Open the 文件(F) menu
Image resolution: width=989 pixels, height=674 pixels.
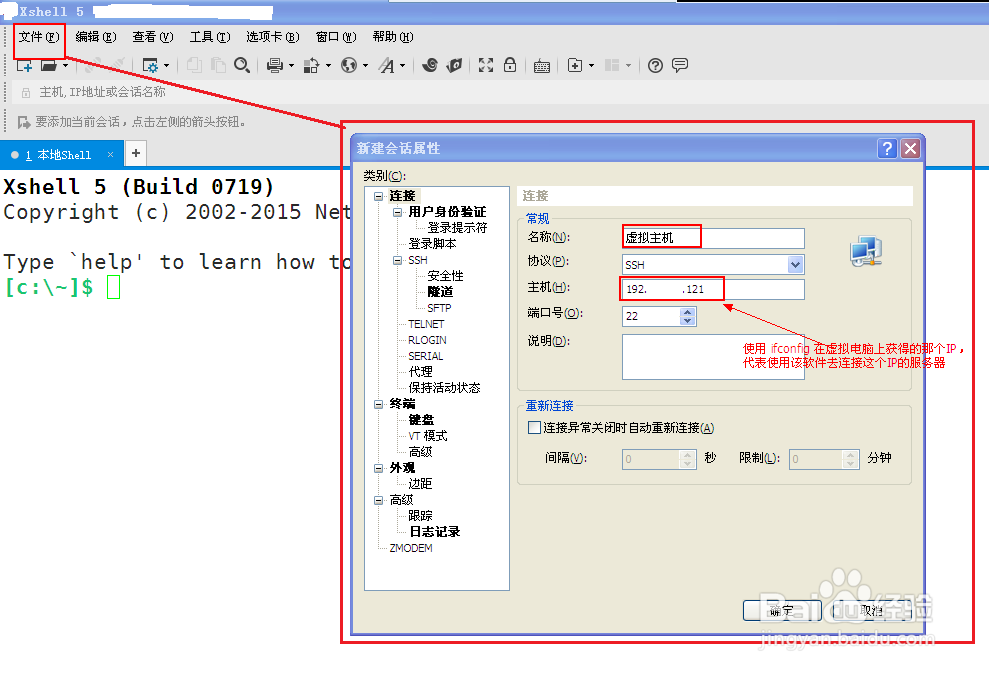(x=38, y=37)
